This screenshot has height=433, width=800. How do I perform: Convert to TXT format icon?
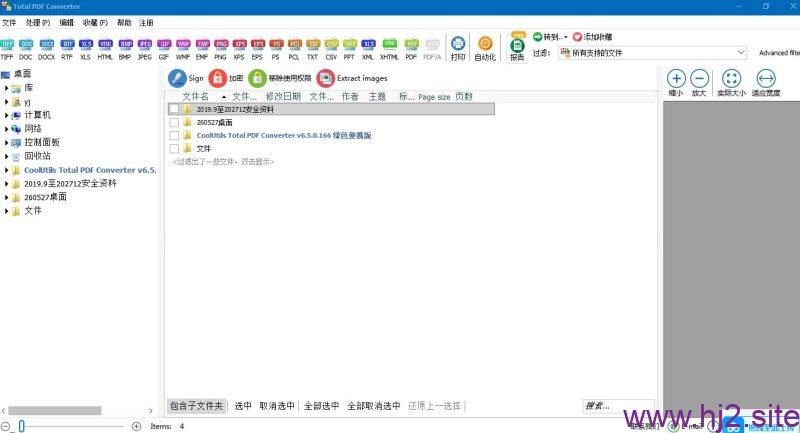tap(313, 49)
